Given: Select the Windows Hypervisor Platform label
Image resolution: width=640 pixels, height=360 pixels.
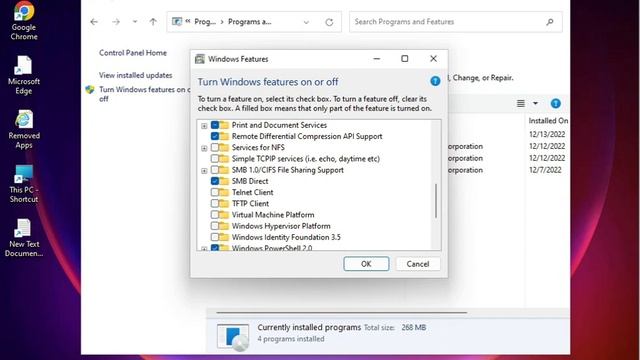Looking at the screenshot, I should pos(281,226).
